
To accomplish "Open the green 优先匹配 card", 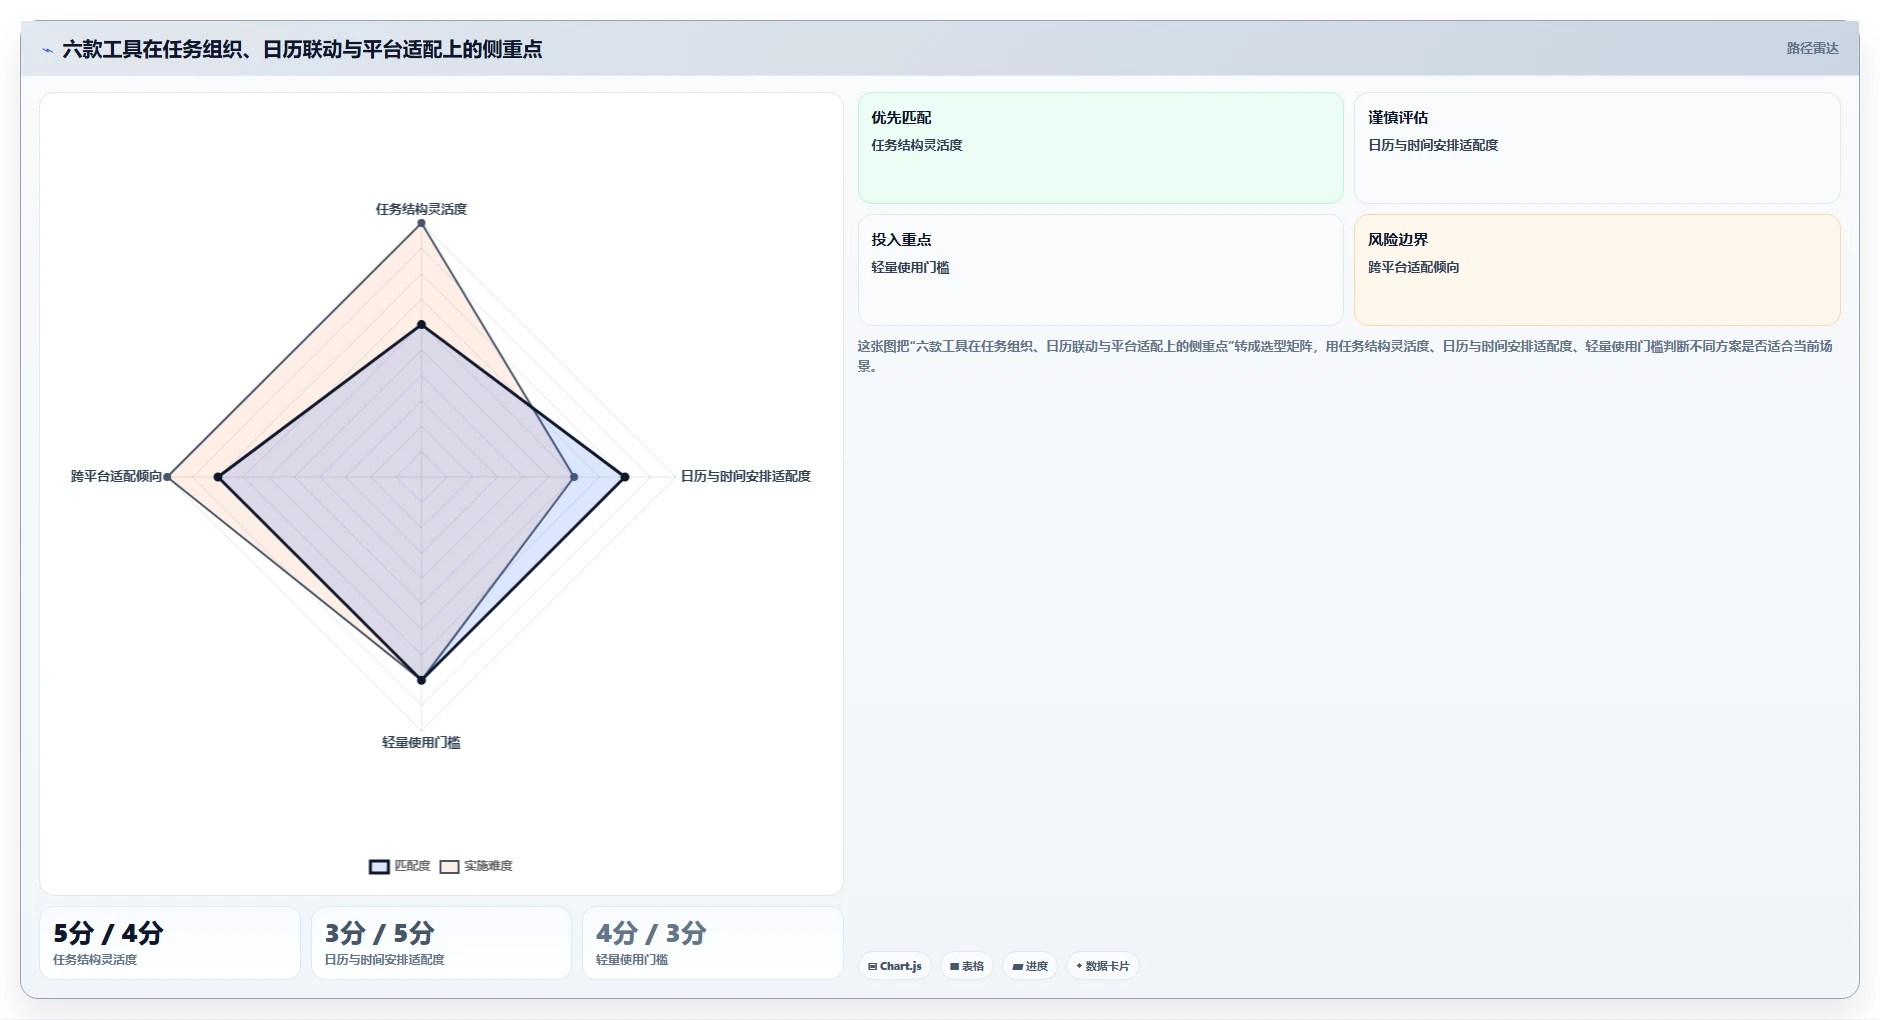I will point(1100,148).
